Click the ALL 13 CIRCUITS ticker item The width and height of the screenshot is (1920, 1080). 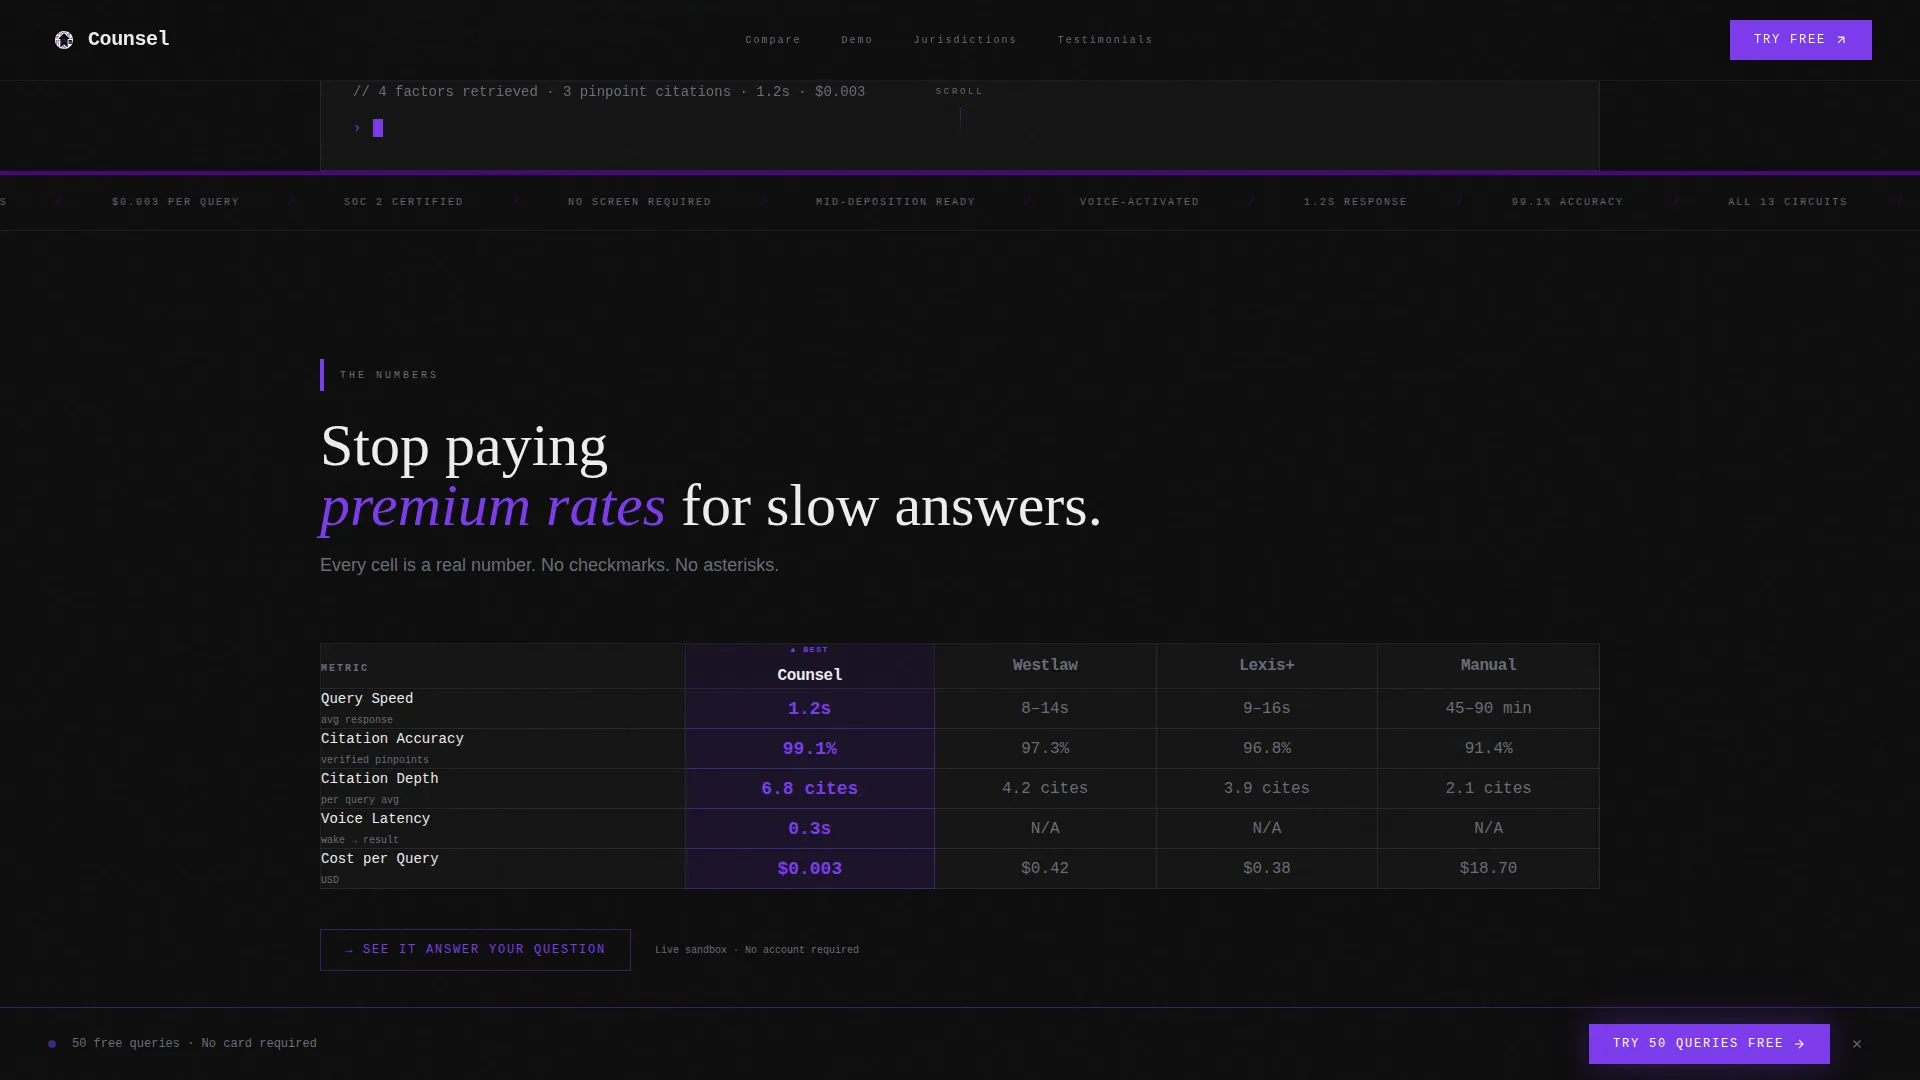click(x=1788, y=202)
